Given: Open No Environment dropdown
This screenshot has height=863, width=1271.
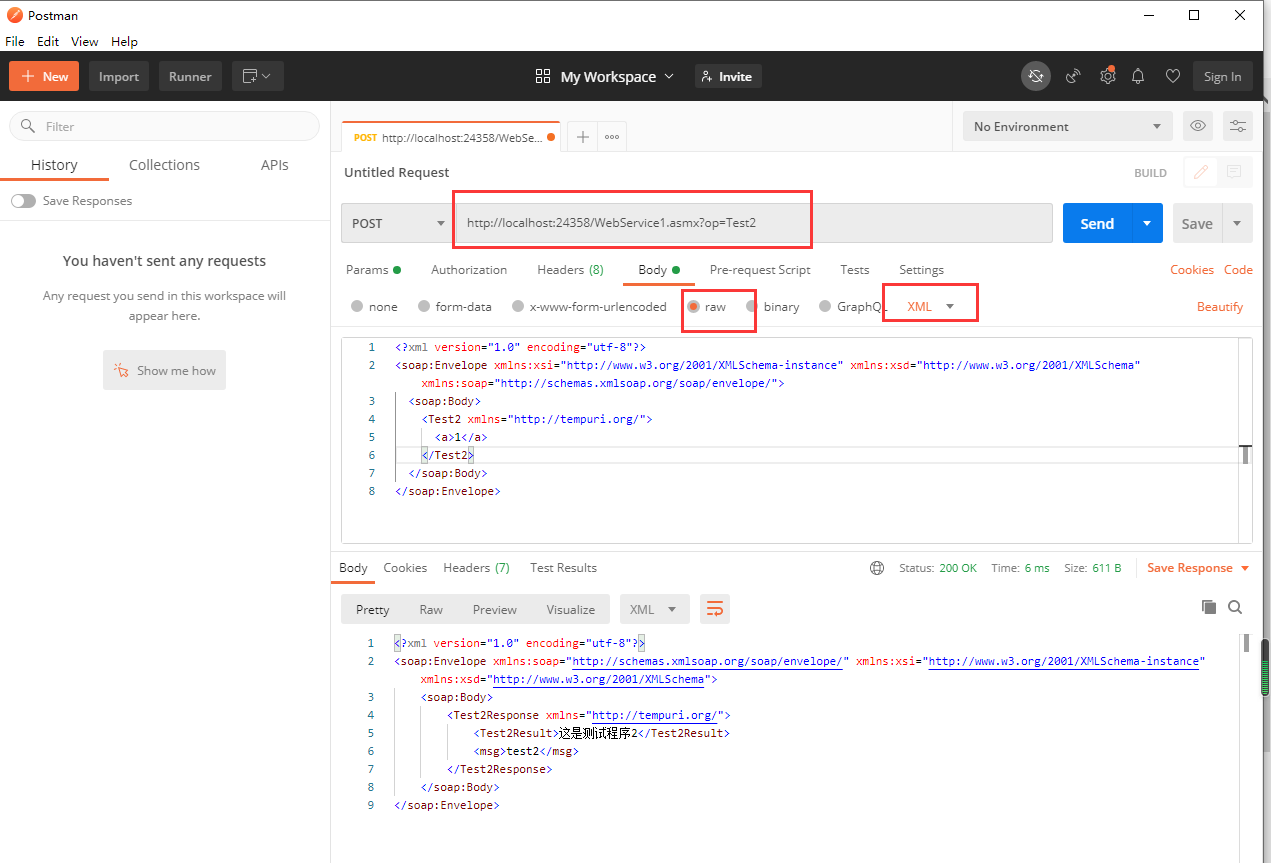Looking at the screenshot, I should [1065, 126].
